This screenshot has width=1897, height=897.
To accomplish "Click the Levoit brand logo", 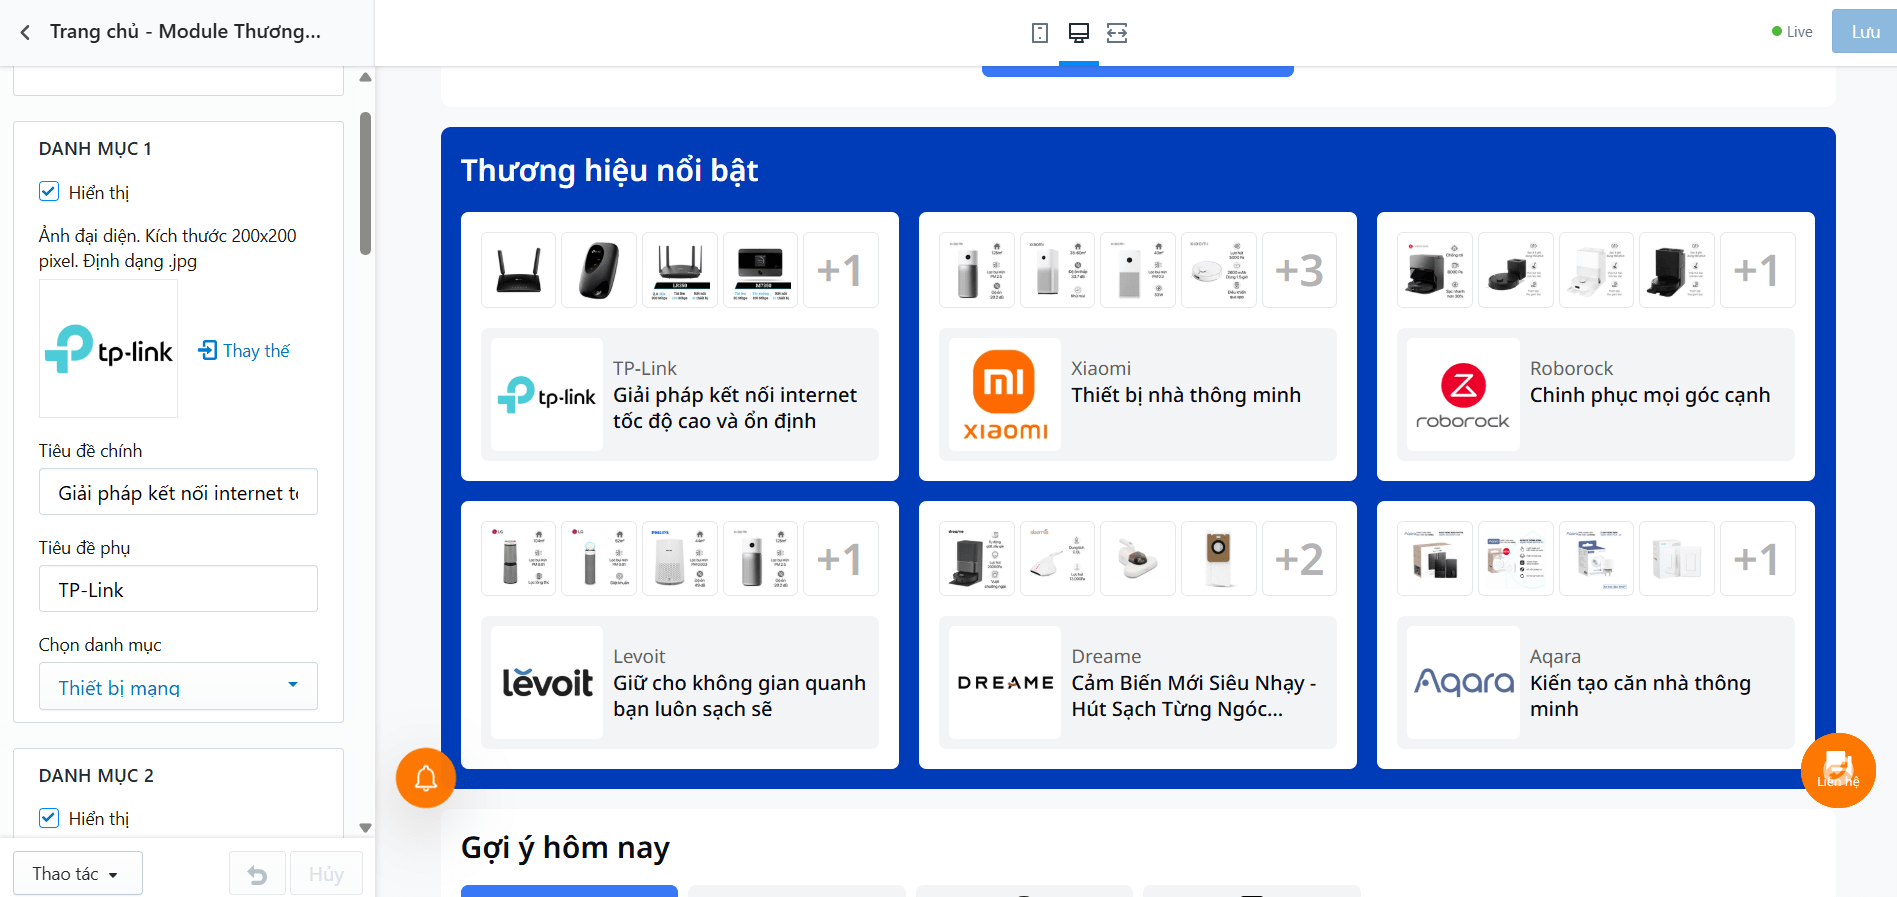I will (547, 682).
